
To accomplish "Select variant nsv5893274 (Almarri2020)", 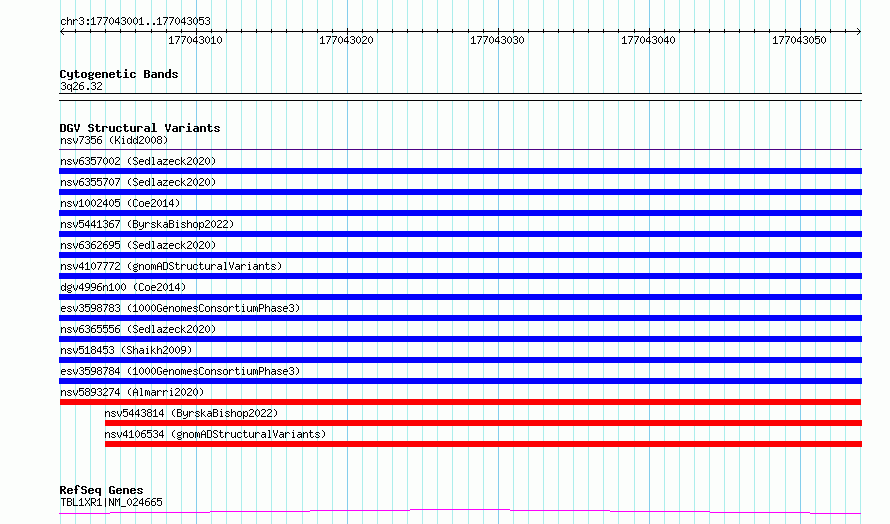I will [x=132, y=392].
